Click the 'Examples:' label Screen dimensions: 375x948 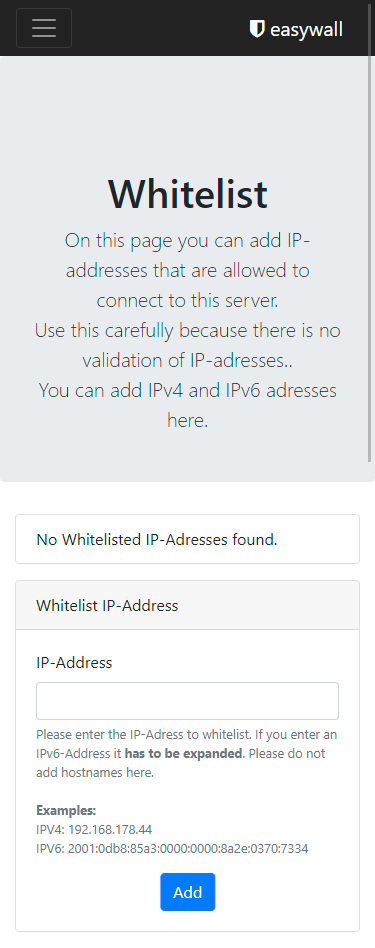67,810
